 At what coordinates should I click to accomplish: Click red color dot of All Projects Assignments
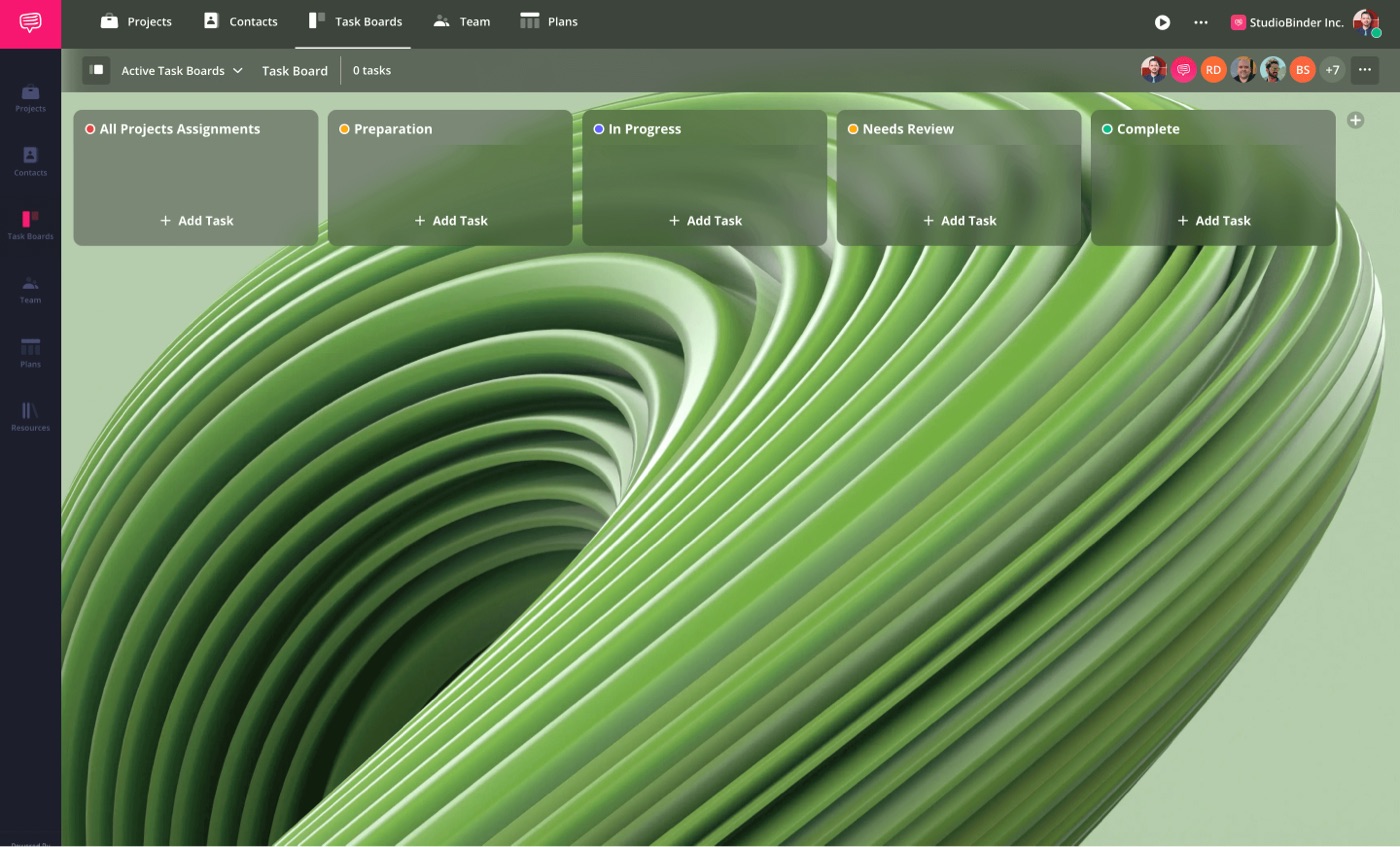tap(90, 129)
